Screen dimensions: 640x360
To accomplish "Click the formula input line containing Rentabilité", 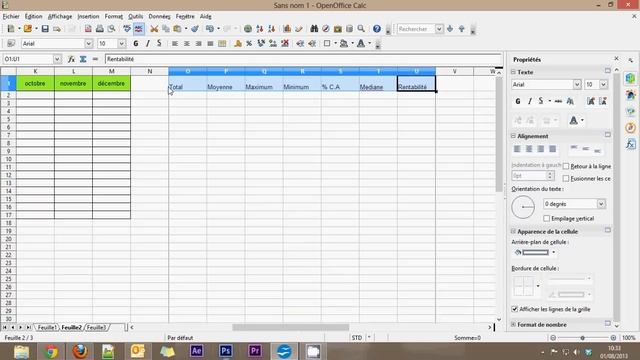I will [303, 59].
